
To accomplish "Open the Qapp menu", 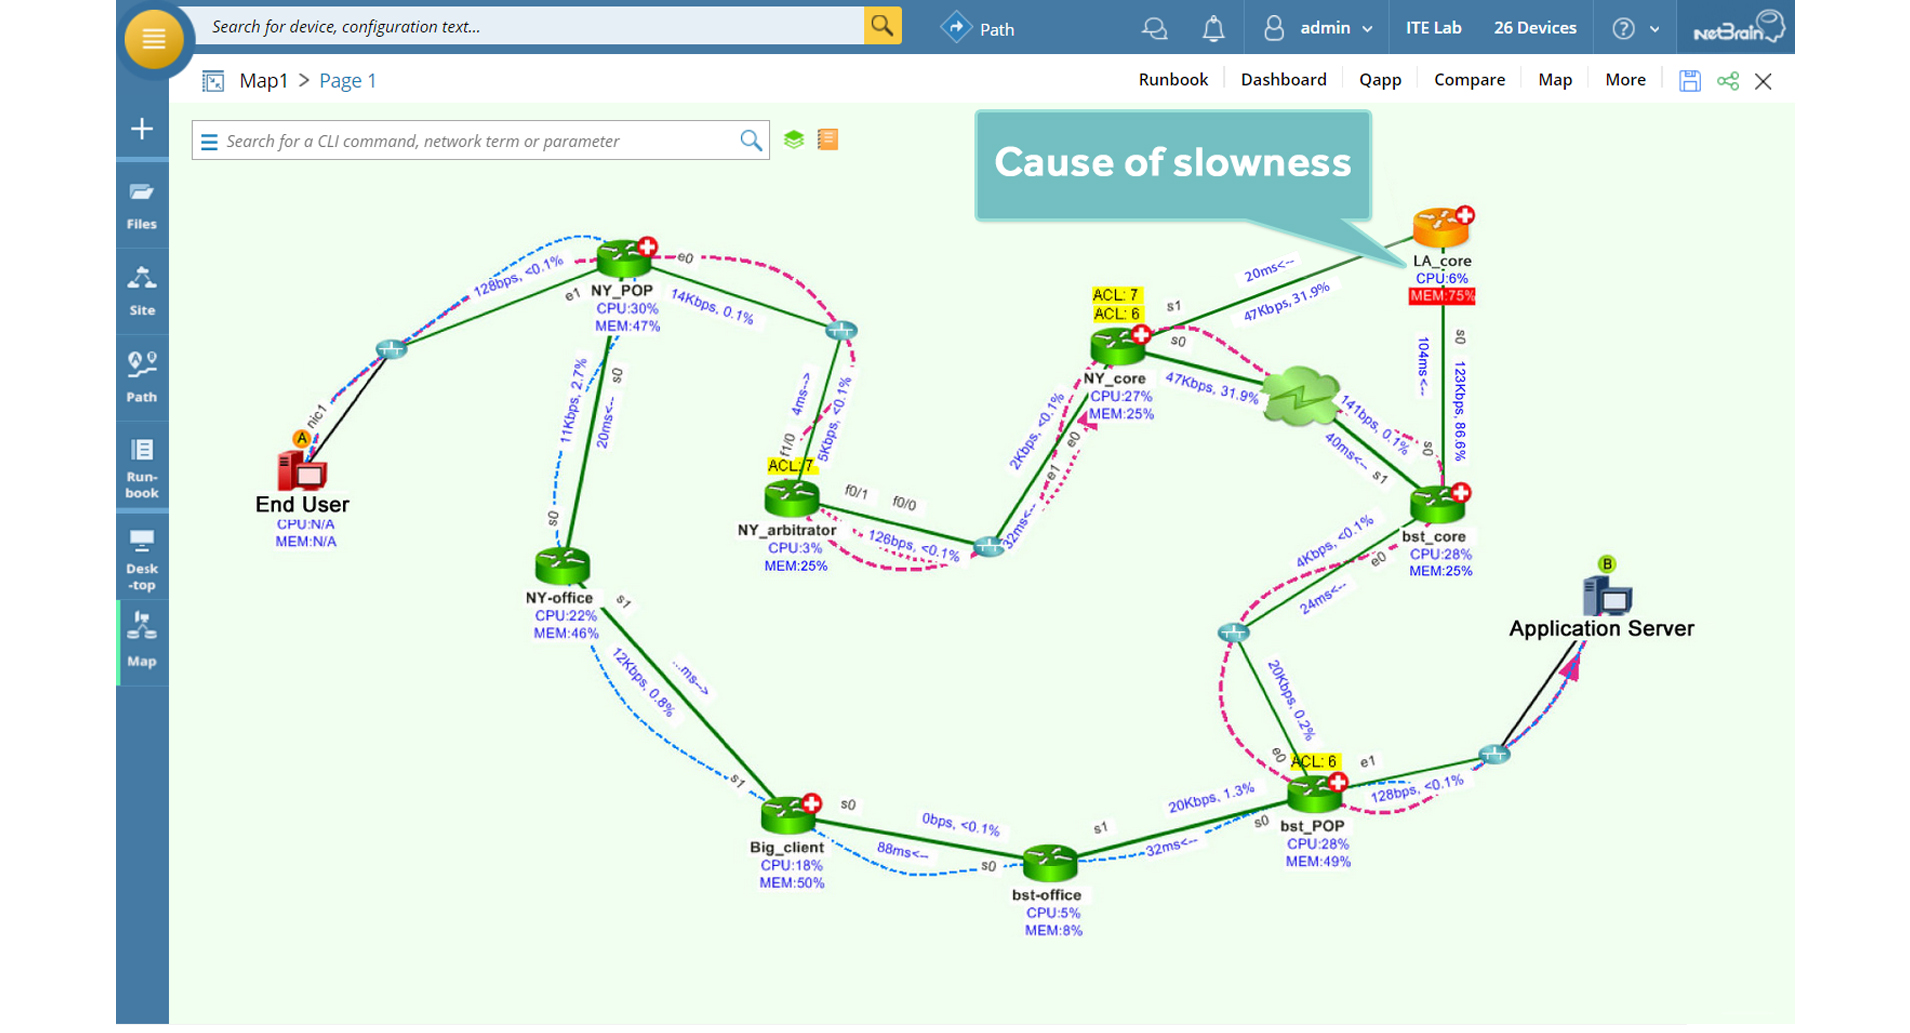I will (1379, 79).
